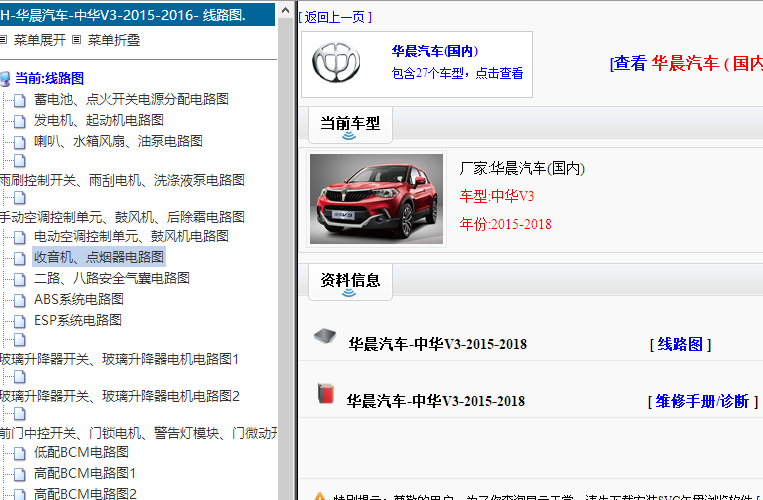Screen dimensions: 763x500
Task: Click the 菜单展开 expand-all icon
Action: (3, 40)
